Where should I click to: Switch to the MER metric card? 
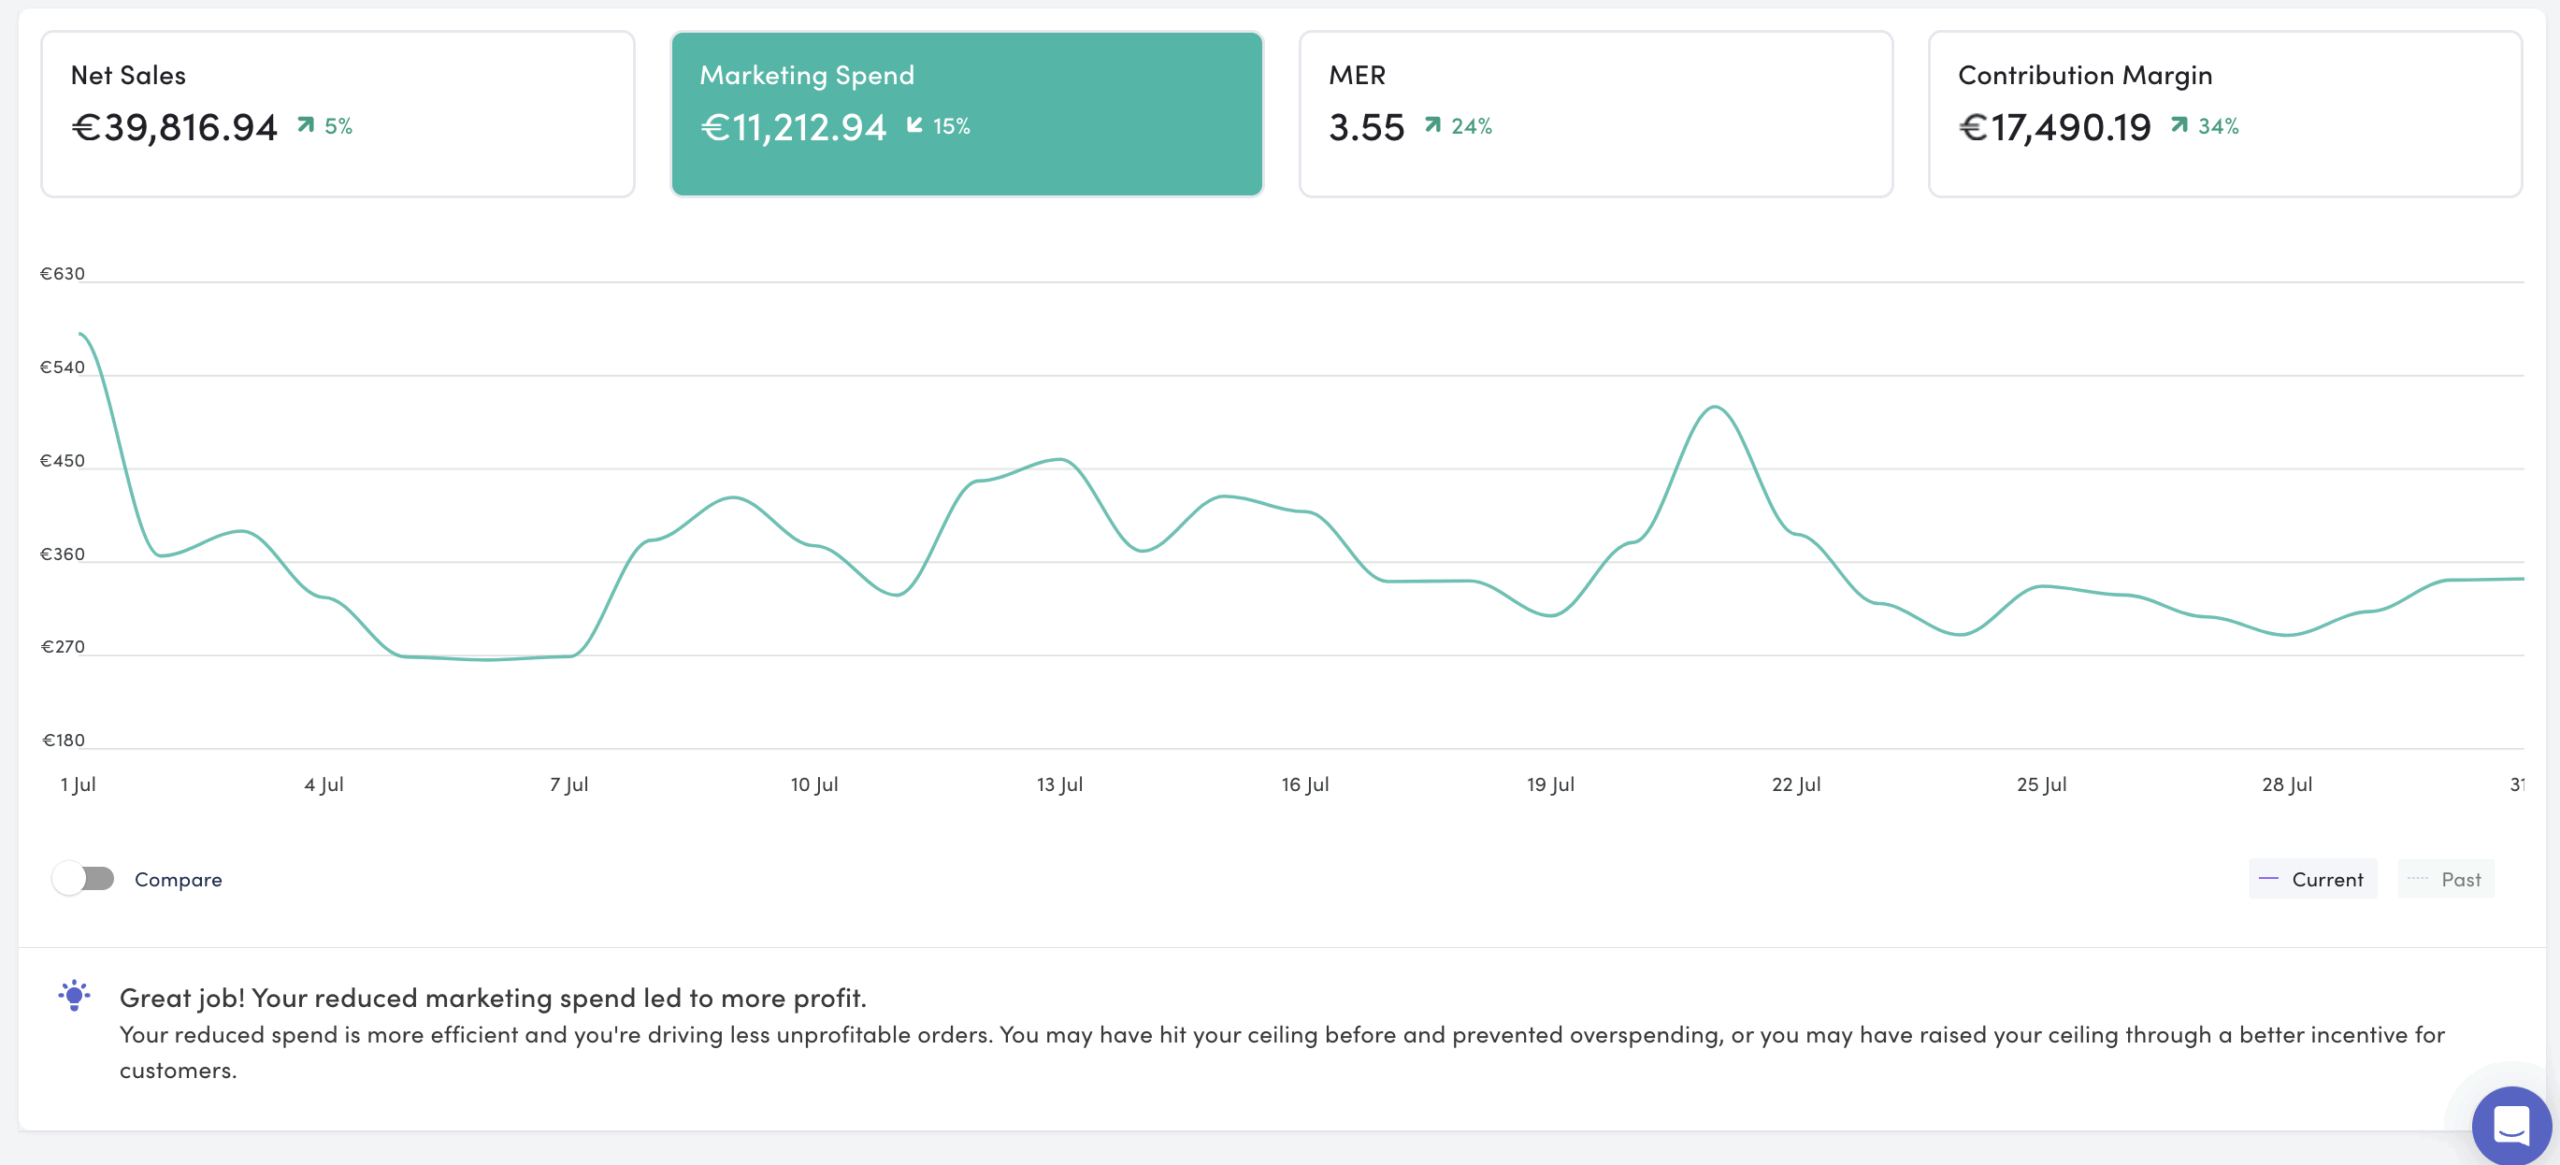[1595, 114]
